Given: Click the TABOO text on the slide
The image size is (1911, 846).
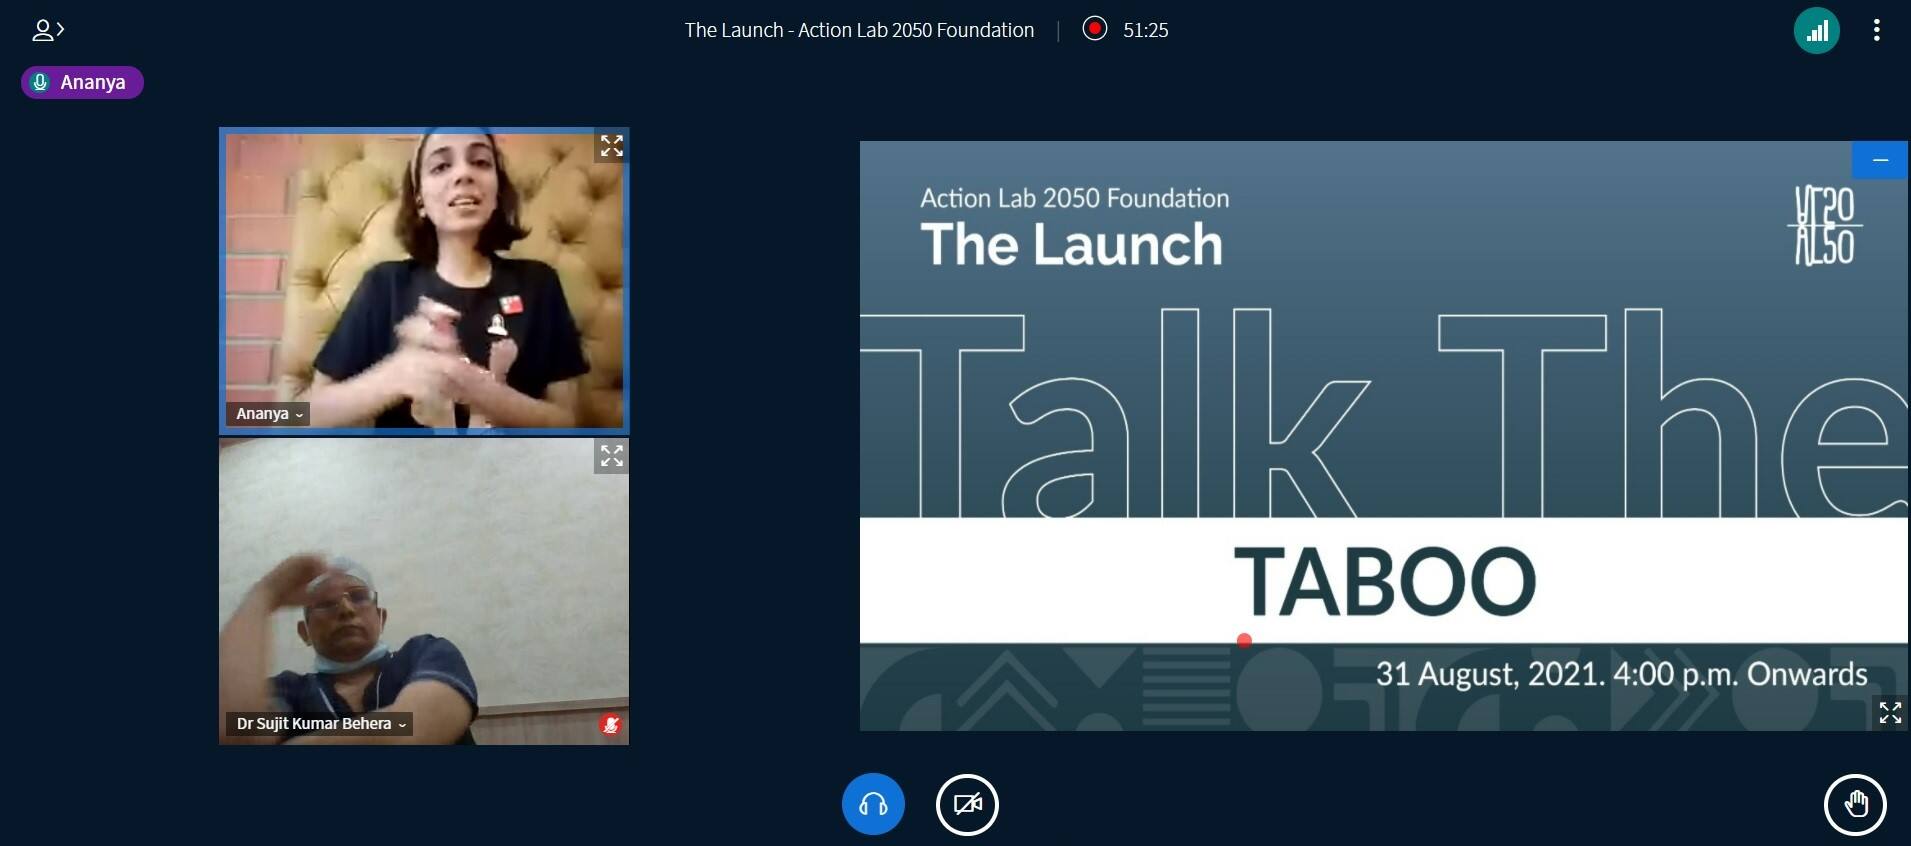Looking at the screenshot, I should click(x=1384, y=581).
